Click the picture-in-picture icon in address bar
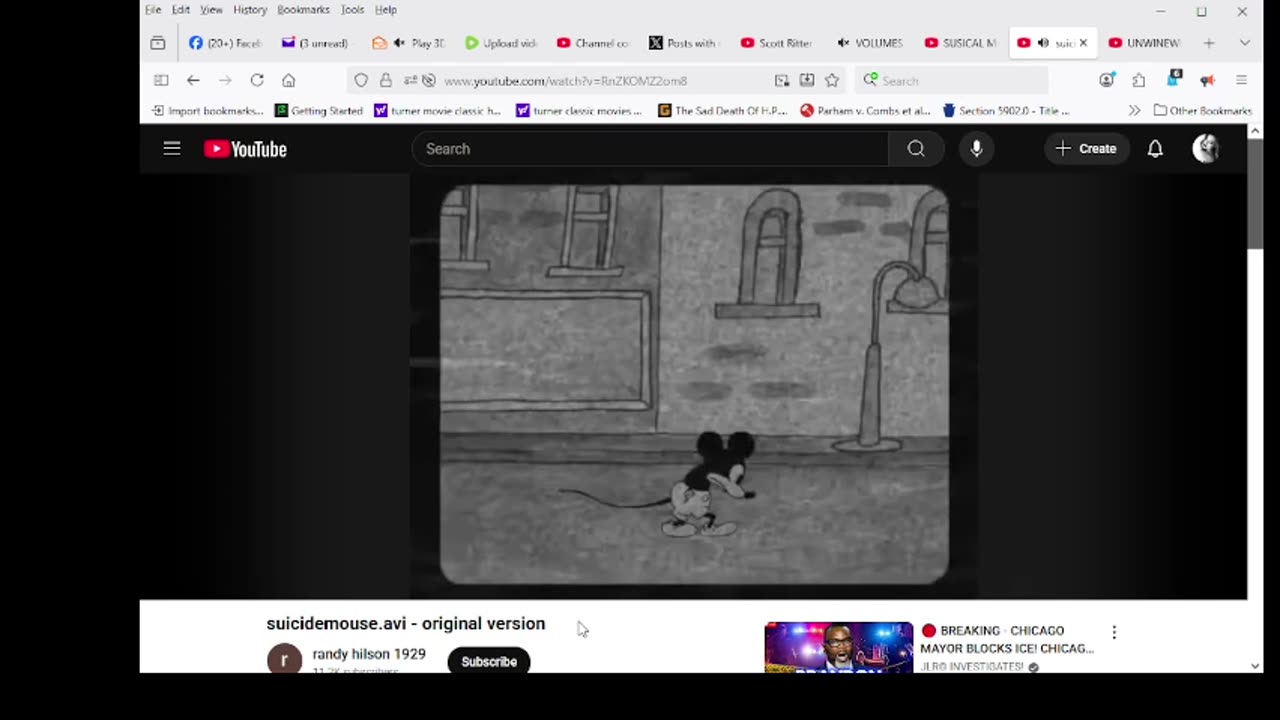This screenshot has width=1280, height=720. [x=782, y=80]
